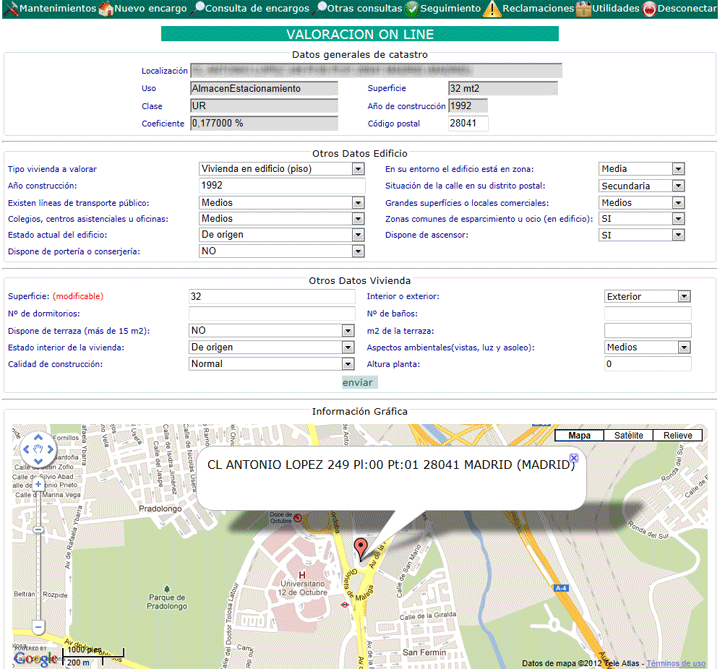This screenshot has width=720, height=669.
Task: Expand Colegios, centros asistenciales dropdown
Action: pos(358,219)
